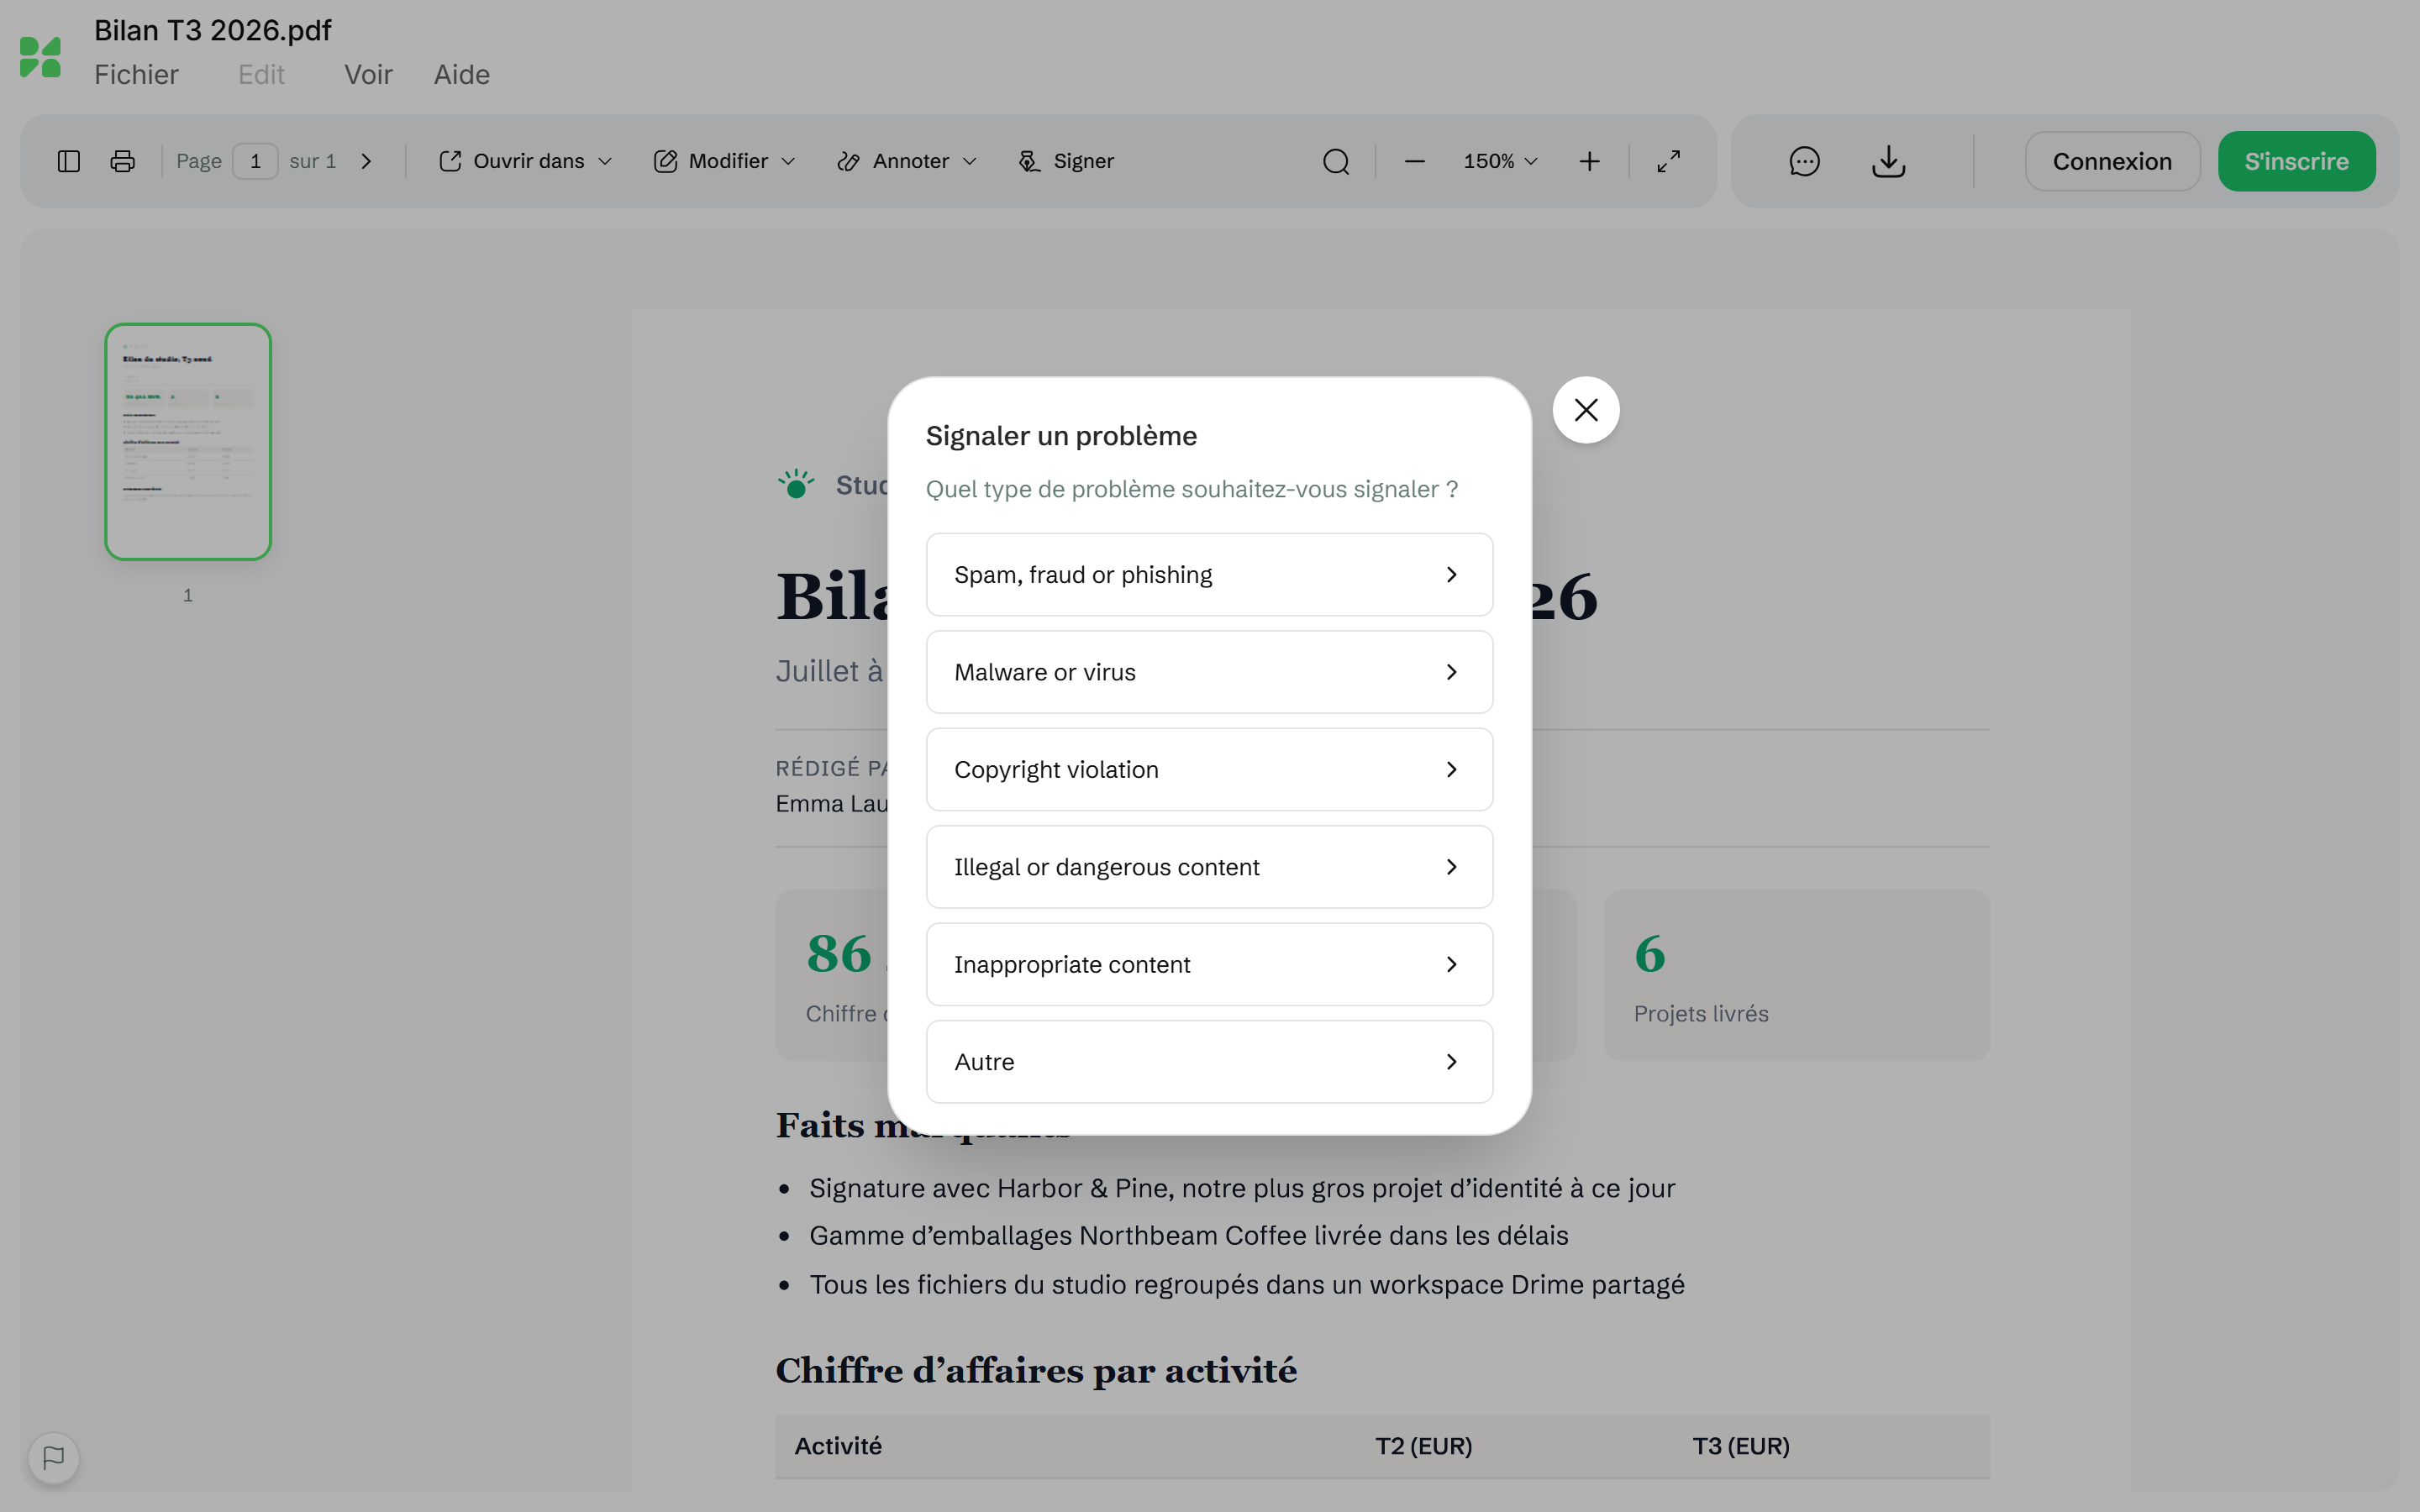Screen dimensions: 2420x1512
Task: Click the T3 (EUR) table column header
Action: pyautogui.click(x=1741, y=1446)
